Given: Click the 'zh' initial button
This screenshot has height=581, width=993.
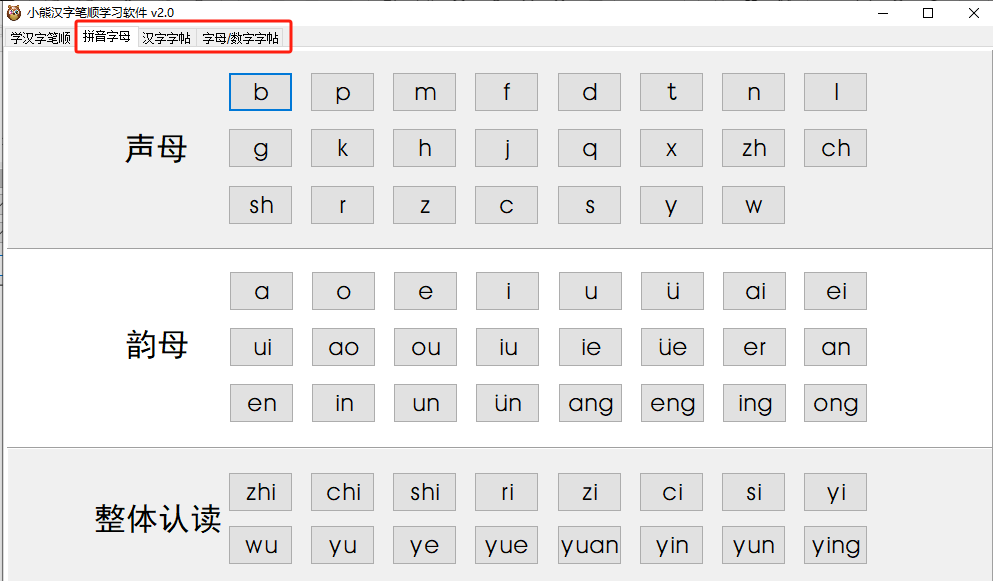Looking at the screenshot, I should click(753, 148).
